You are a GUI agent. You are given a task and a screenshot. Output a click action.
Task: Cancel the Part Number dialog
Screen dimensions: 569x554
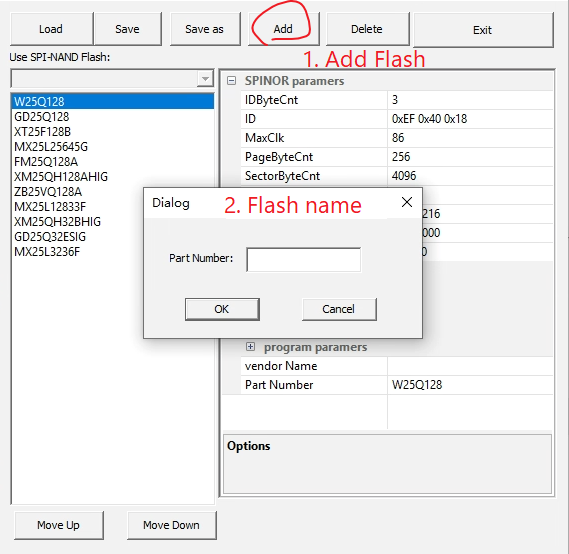click(x=339, y=309)
